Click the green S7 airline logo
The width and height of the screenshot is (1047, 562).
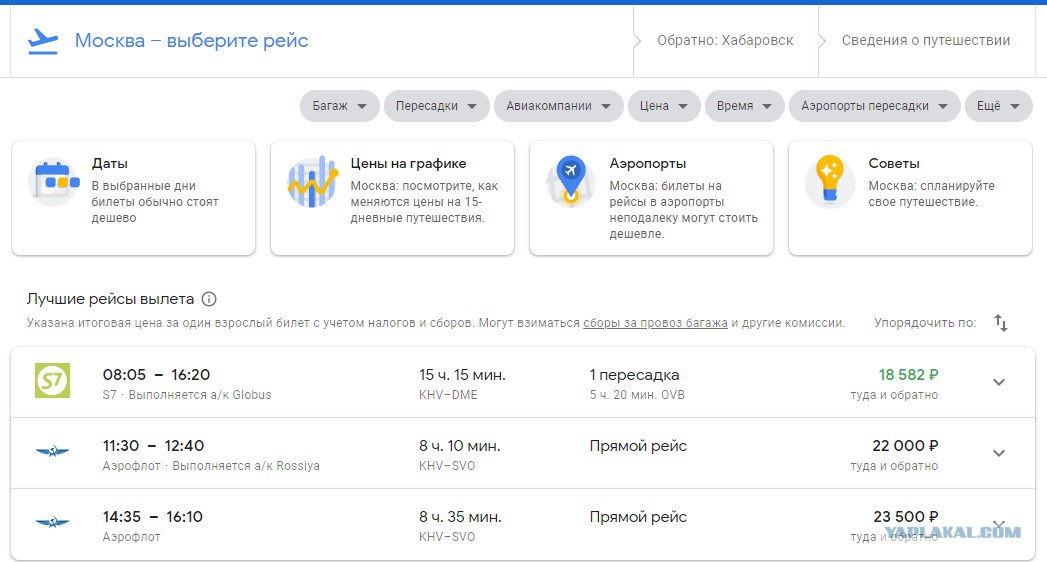coord(53,380)
